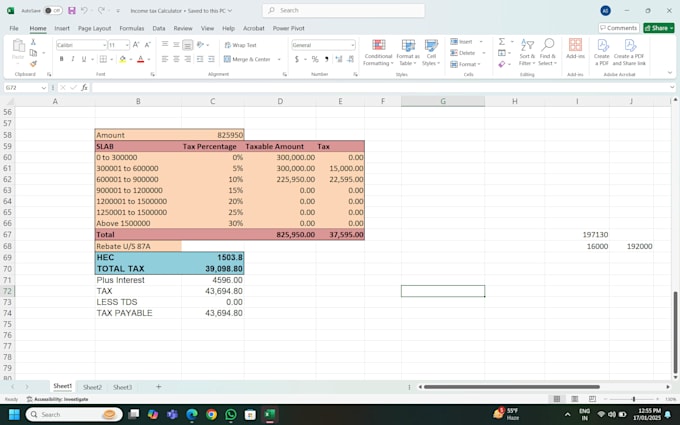
Task: Click the Borders icon
Action: [103, 59]
